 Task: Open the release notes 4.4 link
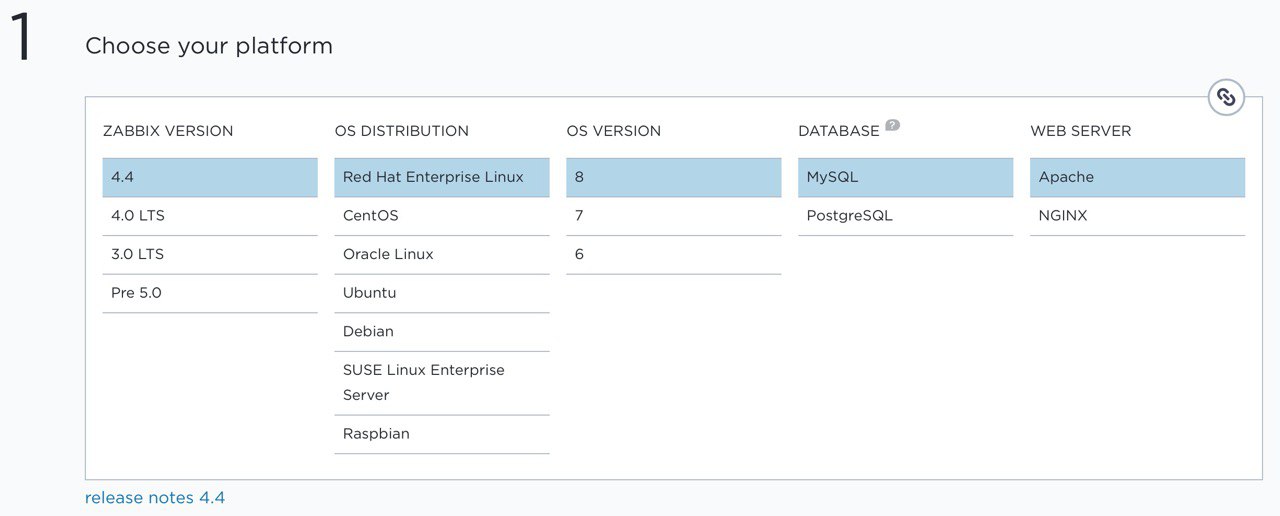[155, 497]
